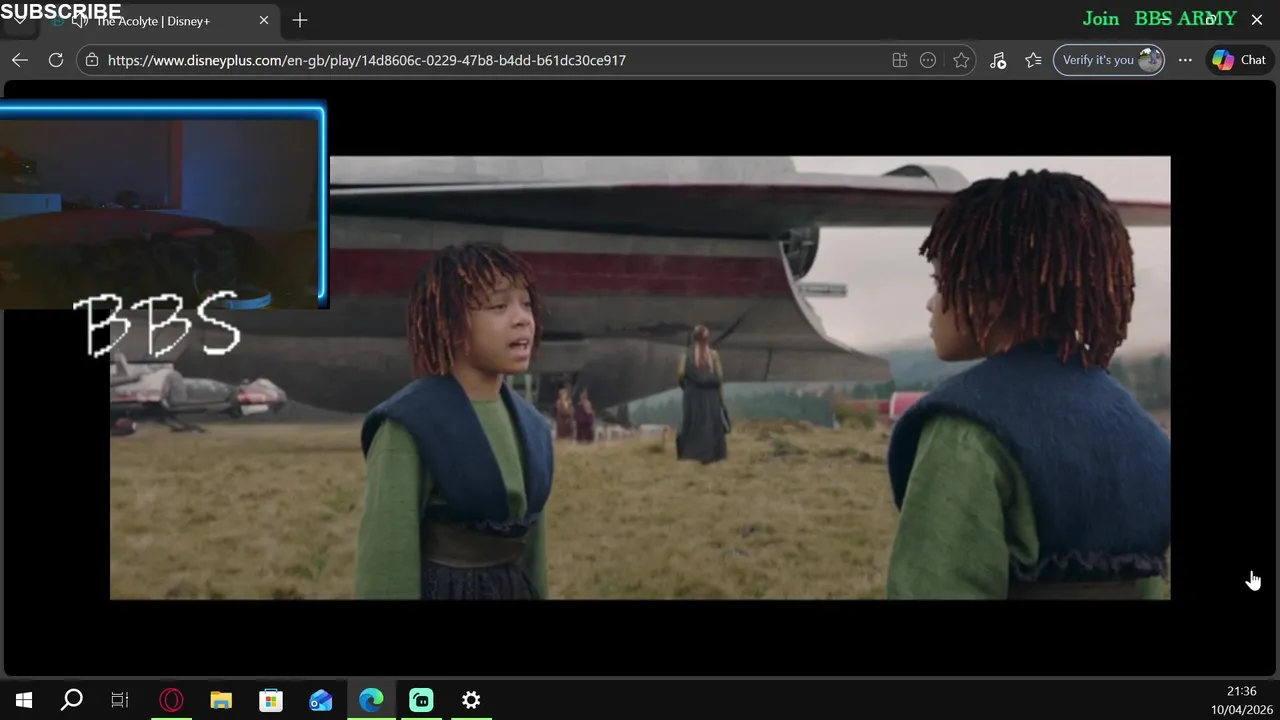Click the Verify it's you profile button

tap(1109, 60)
